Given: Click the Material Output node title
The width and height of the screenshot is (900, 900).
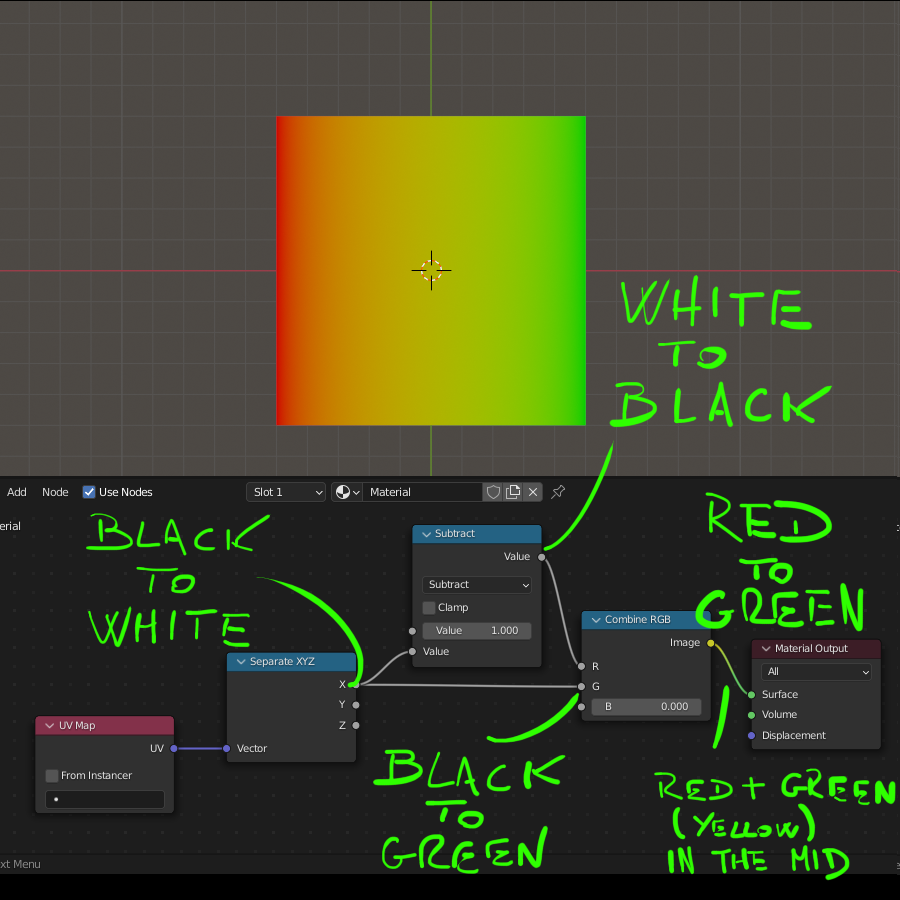Looking at the screenshot, I should pos(811,649).
